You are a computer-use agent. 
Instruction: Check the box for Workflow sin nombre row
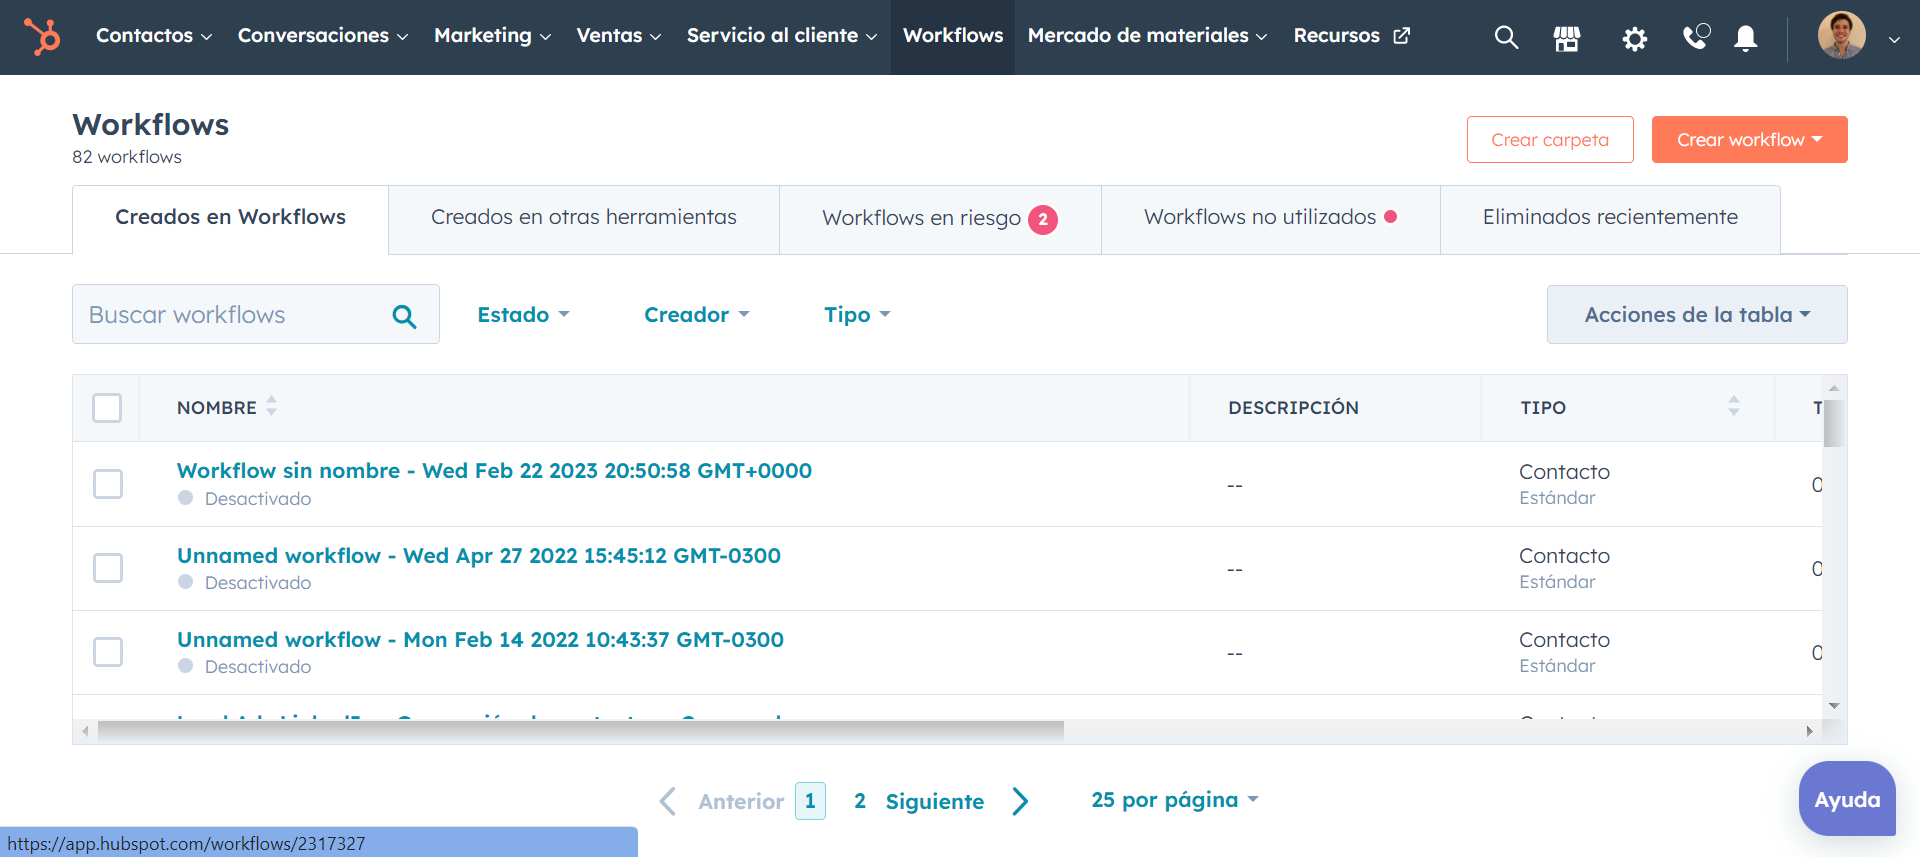[108, 484]
